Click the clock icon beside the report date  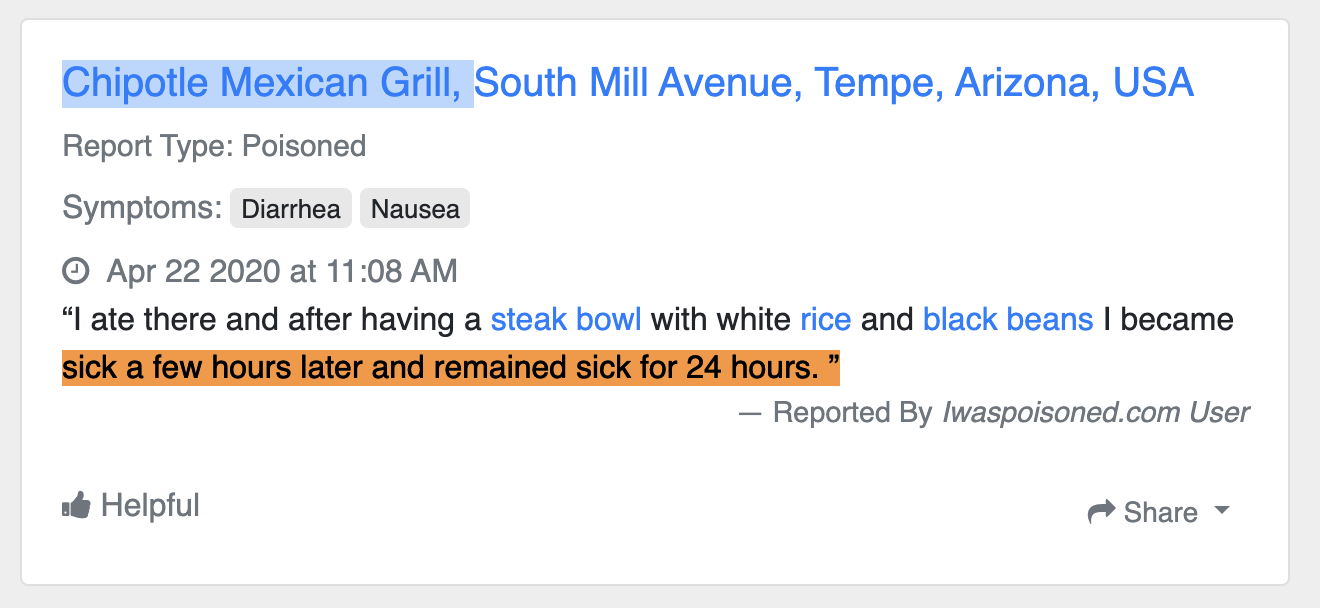click(74, 270)
